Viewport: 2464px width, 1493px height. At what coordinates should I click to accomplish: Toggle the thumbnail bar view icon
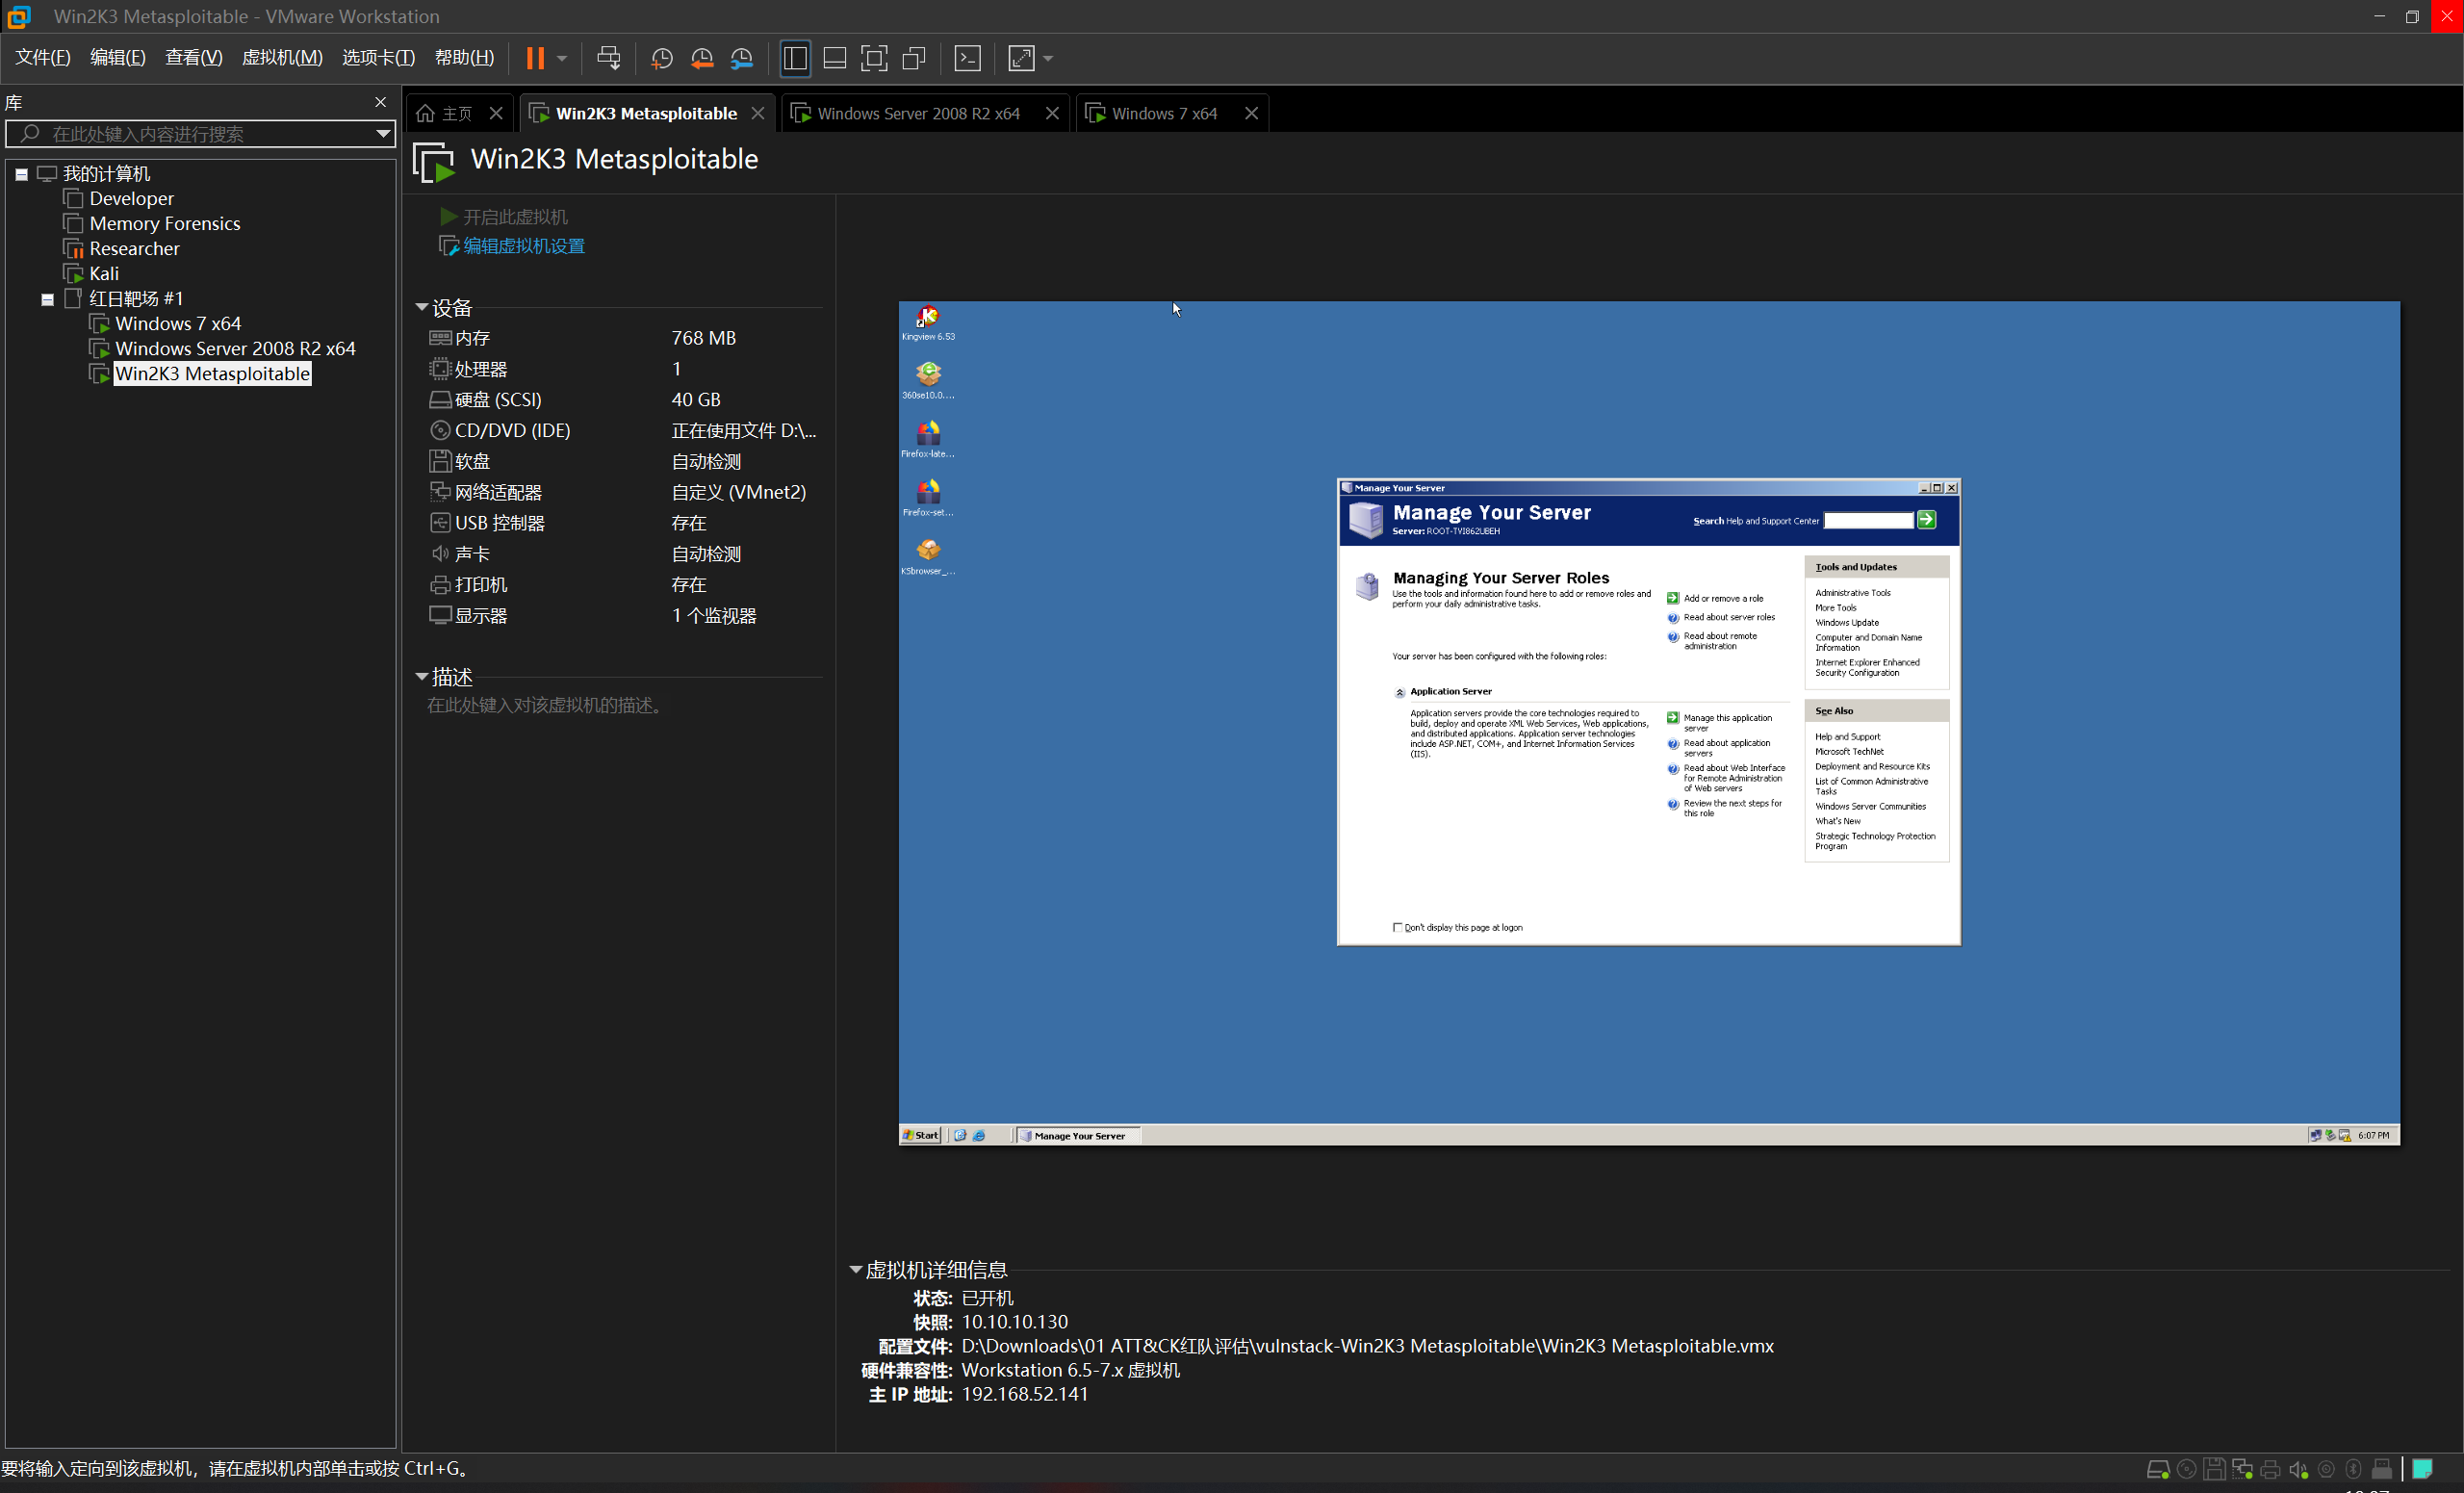pos(835,58)
